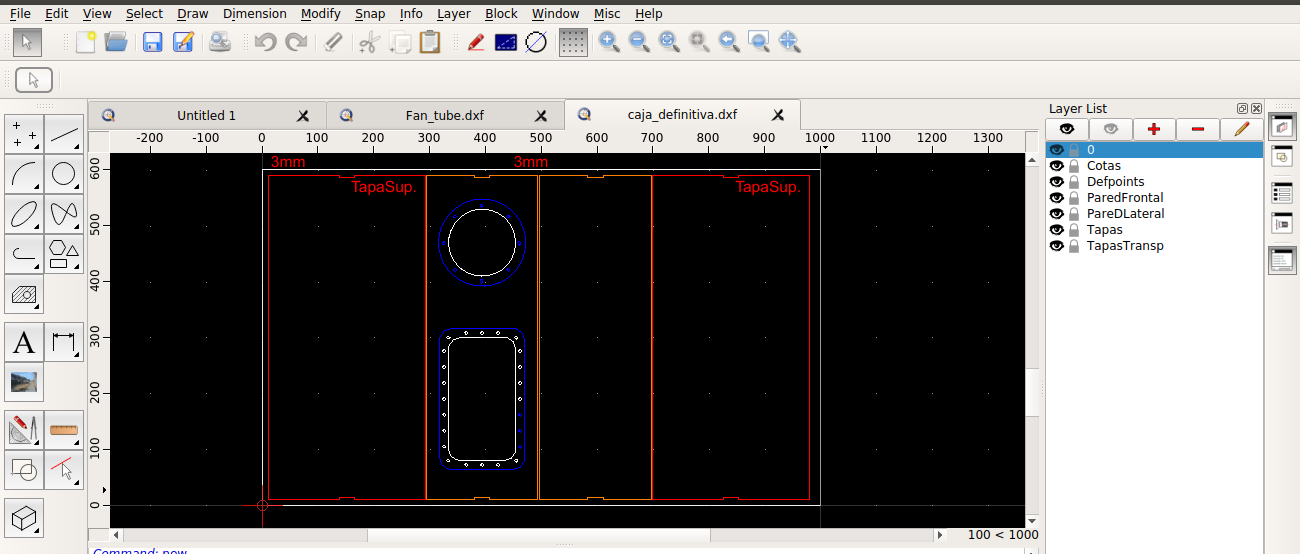Viewport: 1300px width, 554px height.
Task: Switch to the Fan_tube.dxf tab
Action: 444,115
